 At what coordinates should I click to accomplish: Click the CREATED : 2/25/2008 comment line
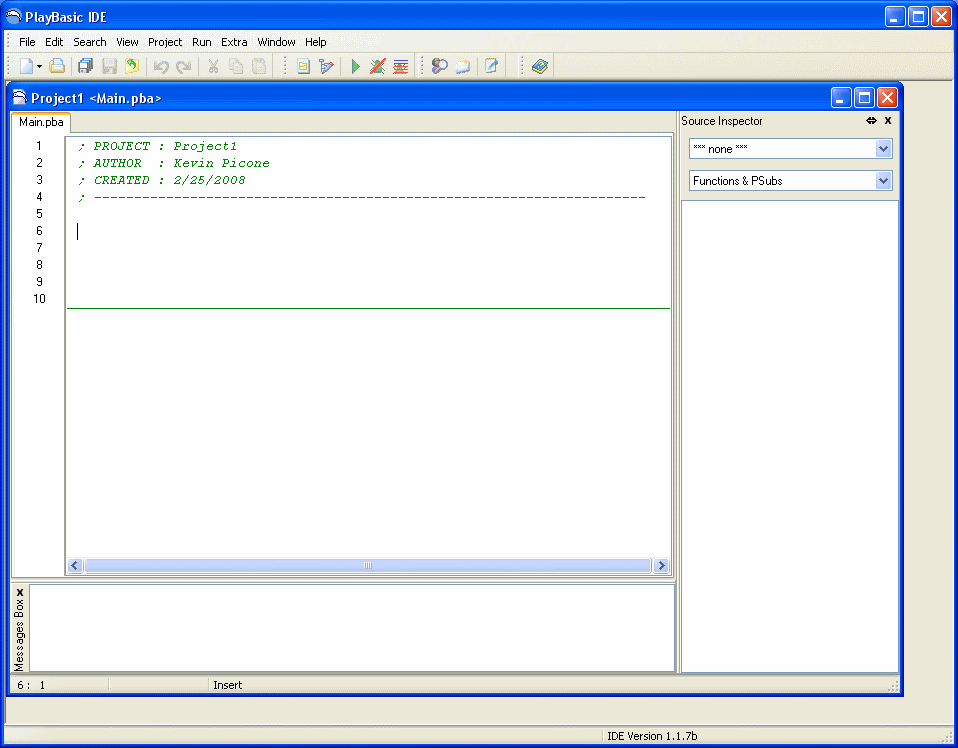pos(161,180)
